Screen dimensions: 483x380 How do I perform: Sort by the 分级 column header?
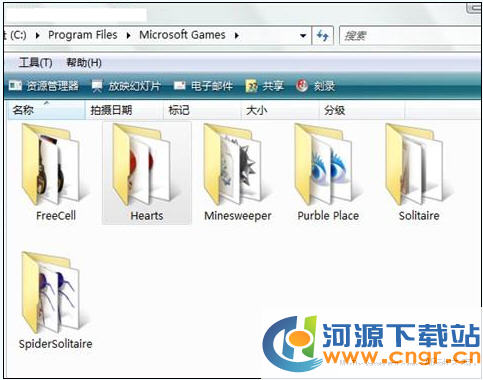coord(362,110)
